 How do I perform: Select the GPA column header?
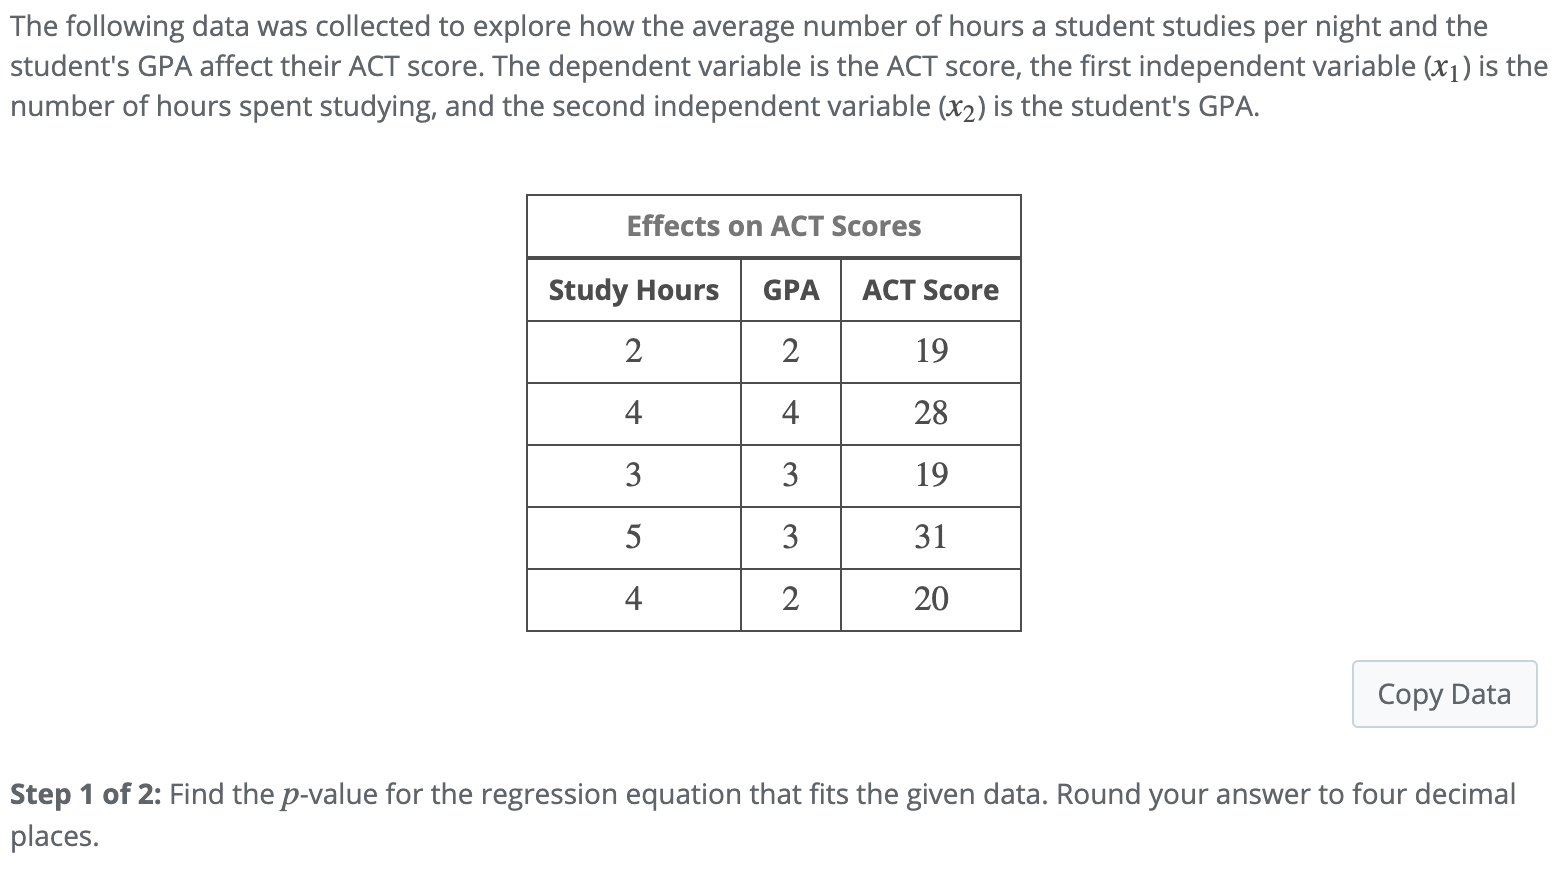tap(791, 290)
